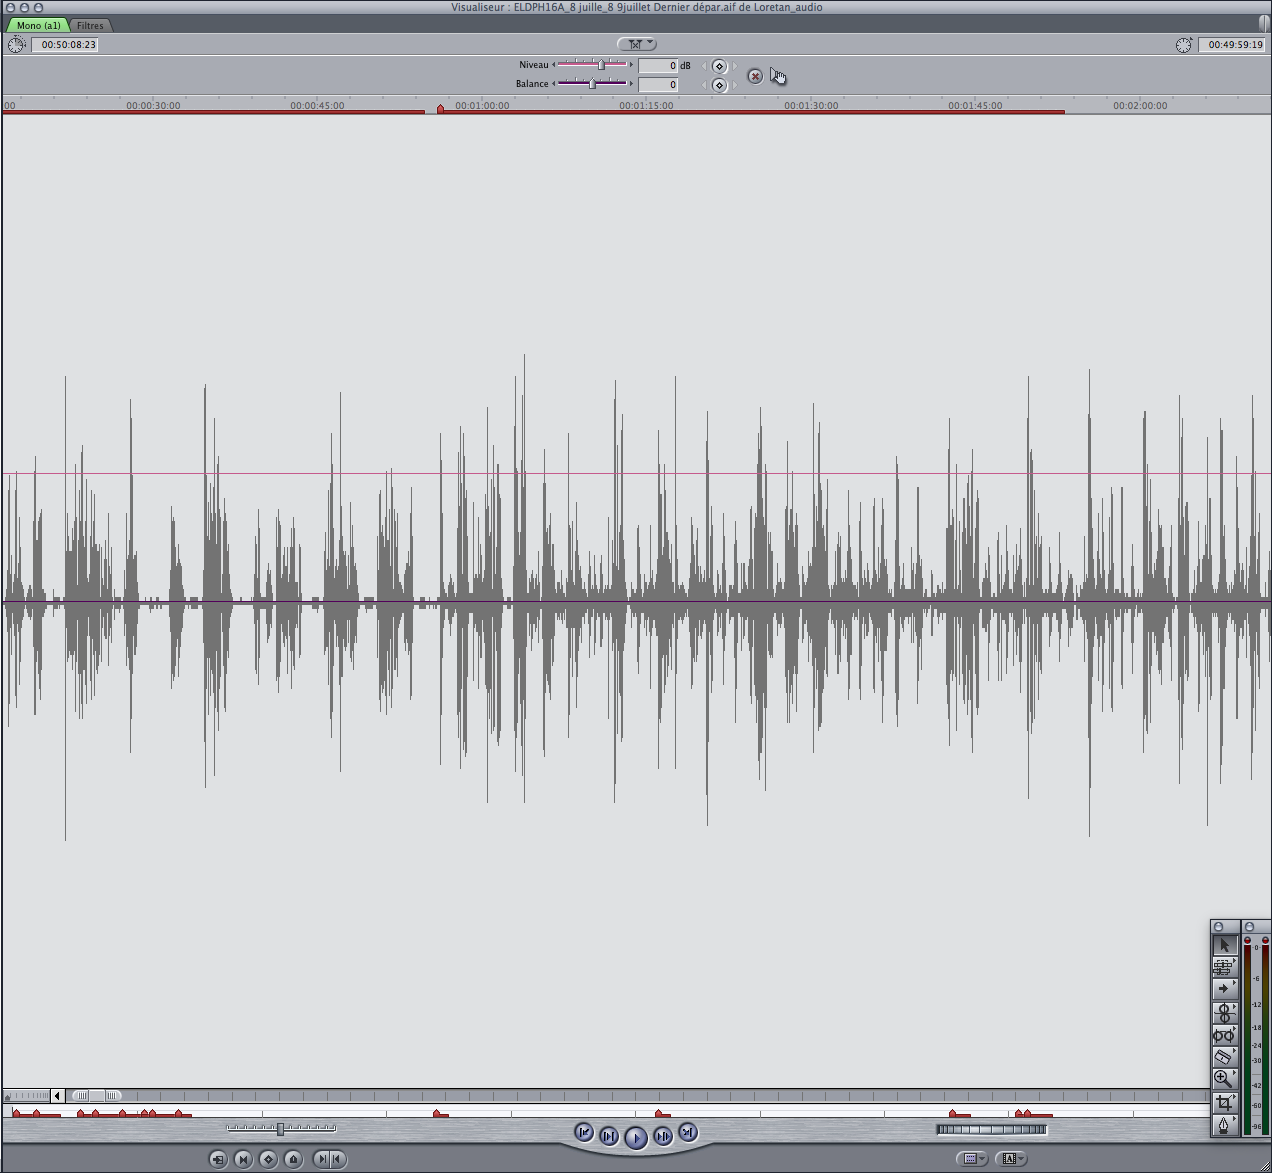Select the Slip edit tool
The height and width of the screenshot is (1173, 1272).
(1224, 1035)
